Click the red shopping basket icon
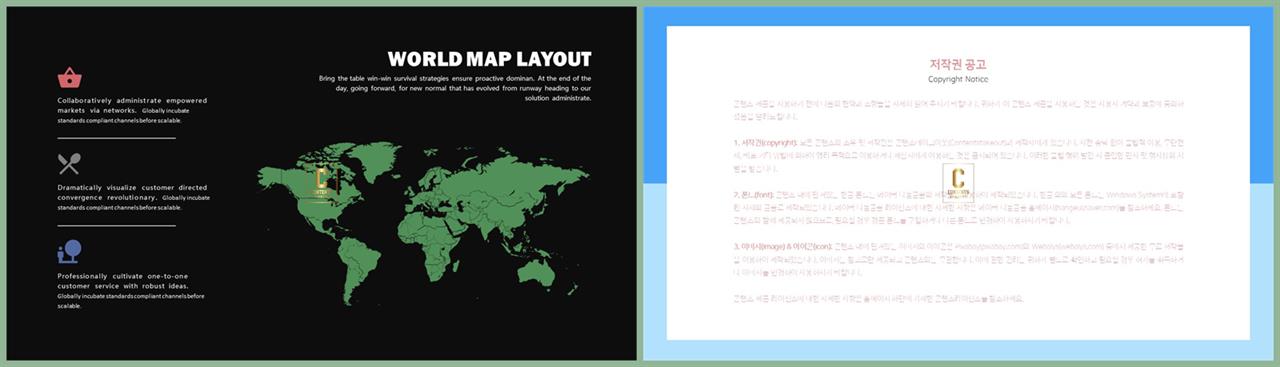This screenshot has height=367, width=1280. [x=69, y=77]
